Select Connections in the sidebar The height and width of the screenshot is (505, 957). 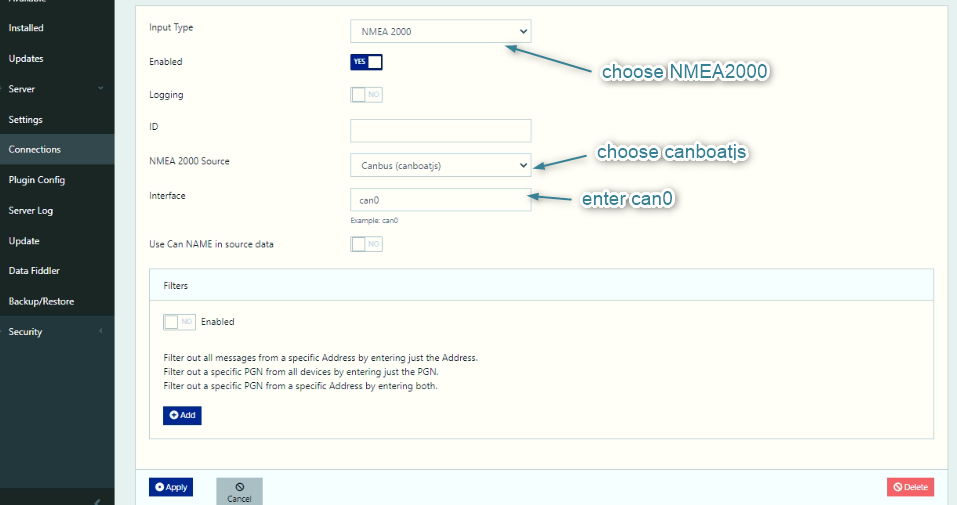[x=57, y=150]
